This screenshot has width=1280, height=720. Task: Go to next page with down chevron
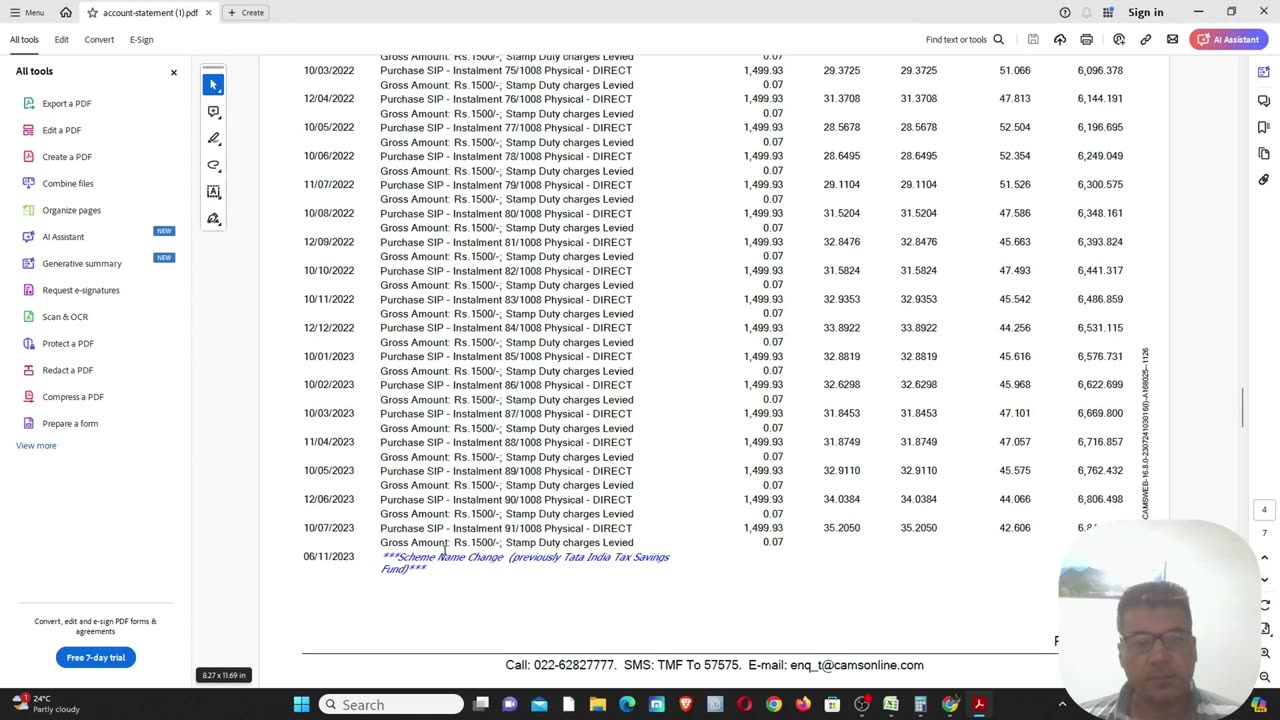1264,580
